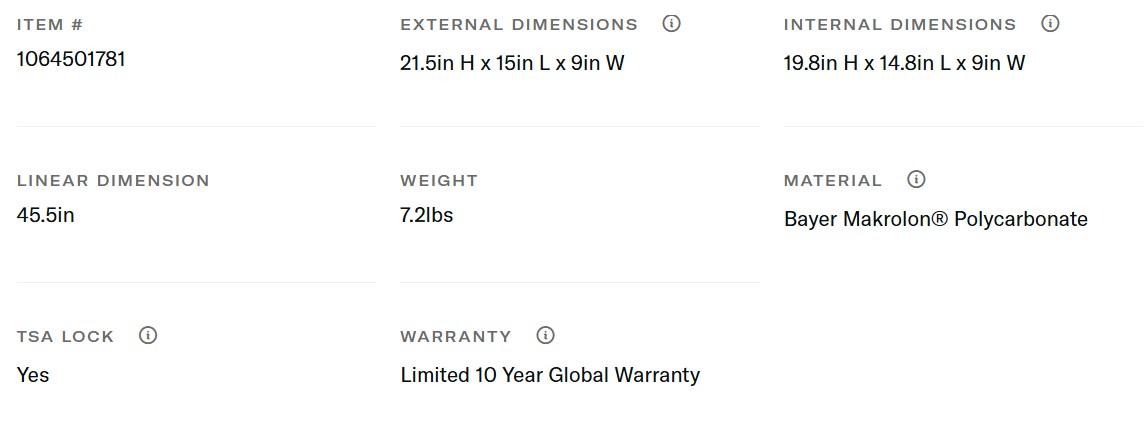Open the TSA Lock info icon
1144x430 pixels.
[148, 336]
